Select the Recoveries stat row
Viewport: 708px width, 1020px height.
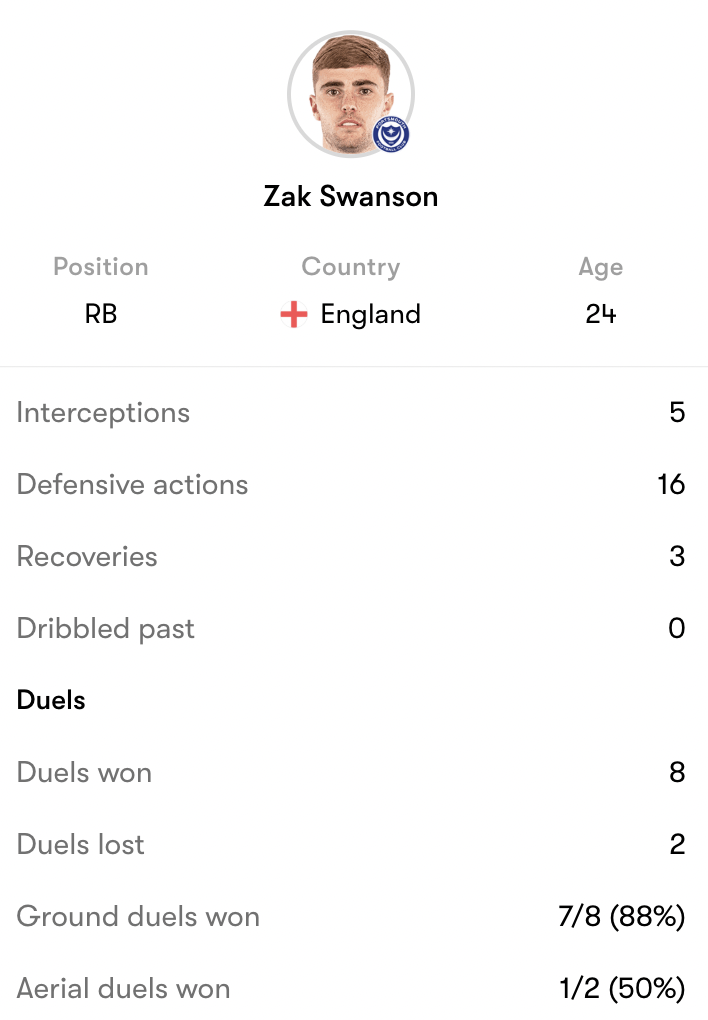tap(354, 557)
